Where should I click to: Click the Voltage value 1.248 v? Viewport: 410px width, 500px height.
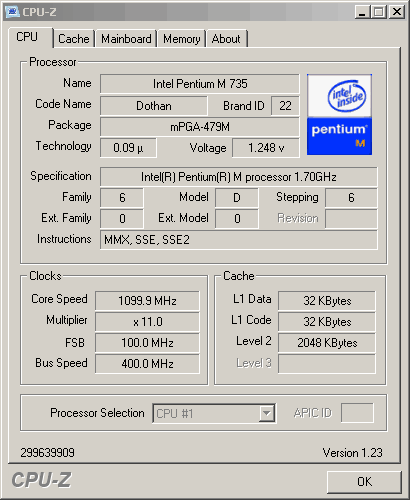click(x=266, y=148)
